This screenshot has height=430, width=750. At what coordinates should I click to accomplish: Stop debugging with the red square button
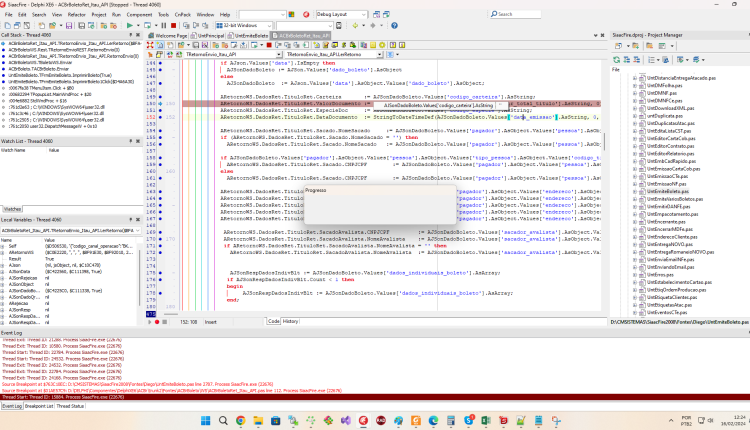(x=173, y=25)
